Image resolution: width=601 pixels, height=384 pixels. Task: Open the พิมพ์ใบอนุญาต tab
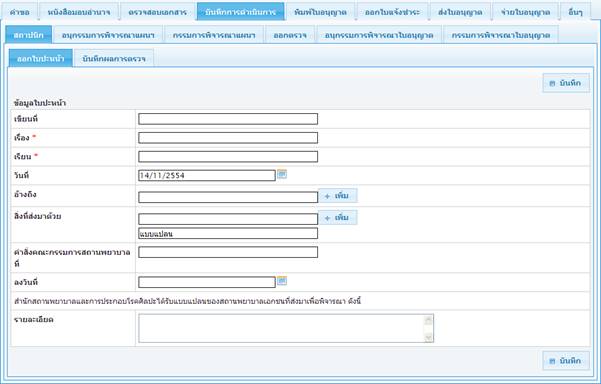point(320,12)
